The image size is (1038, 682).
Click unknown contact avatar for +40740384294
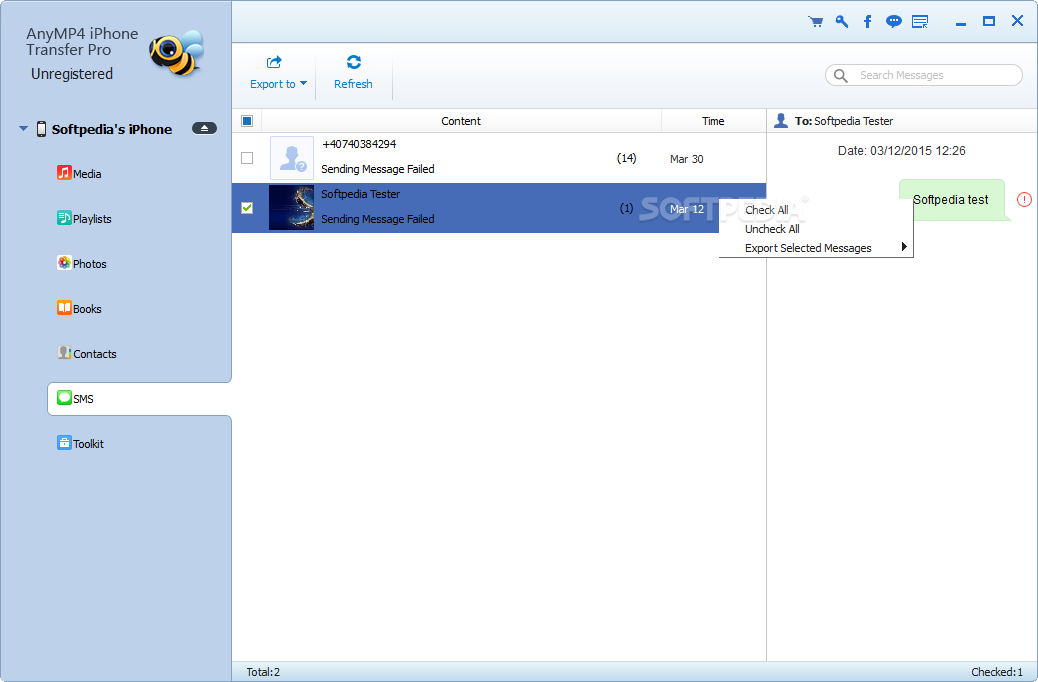pyautogui.click(x=292, y=158)
